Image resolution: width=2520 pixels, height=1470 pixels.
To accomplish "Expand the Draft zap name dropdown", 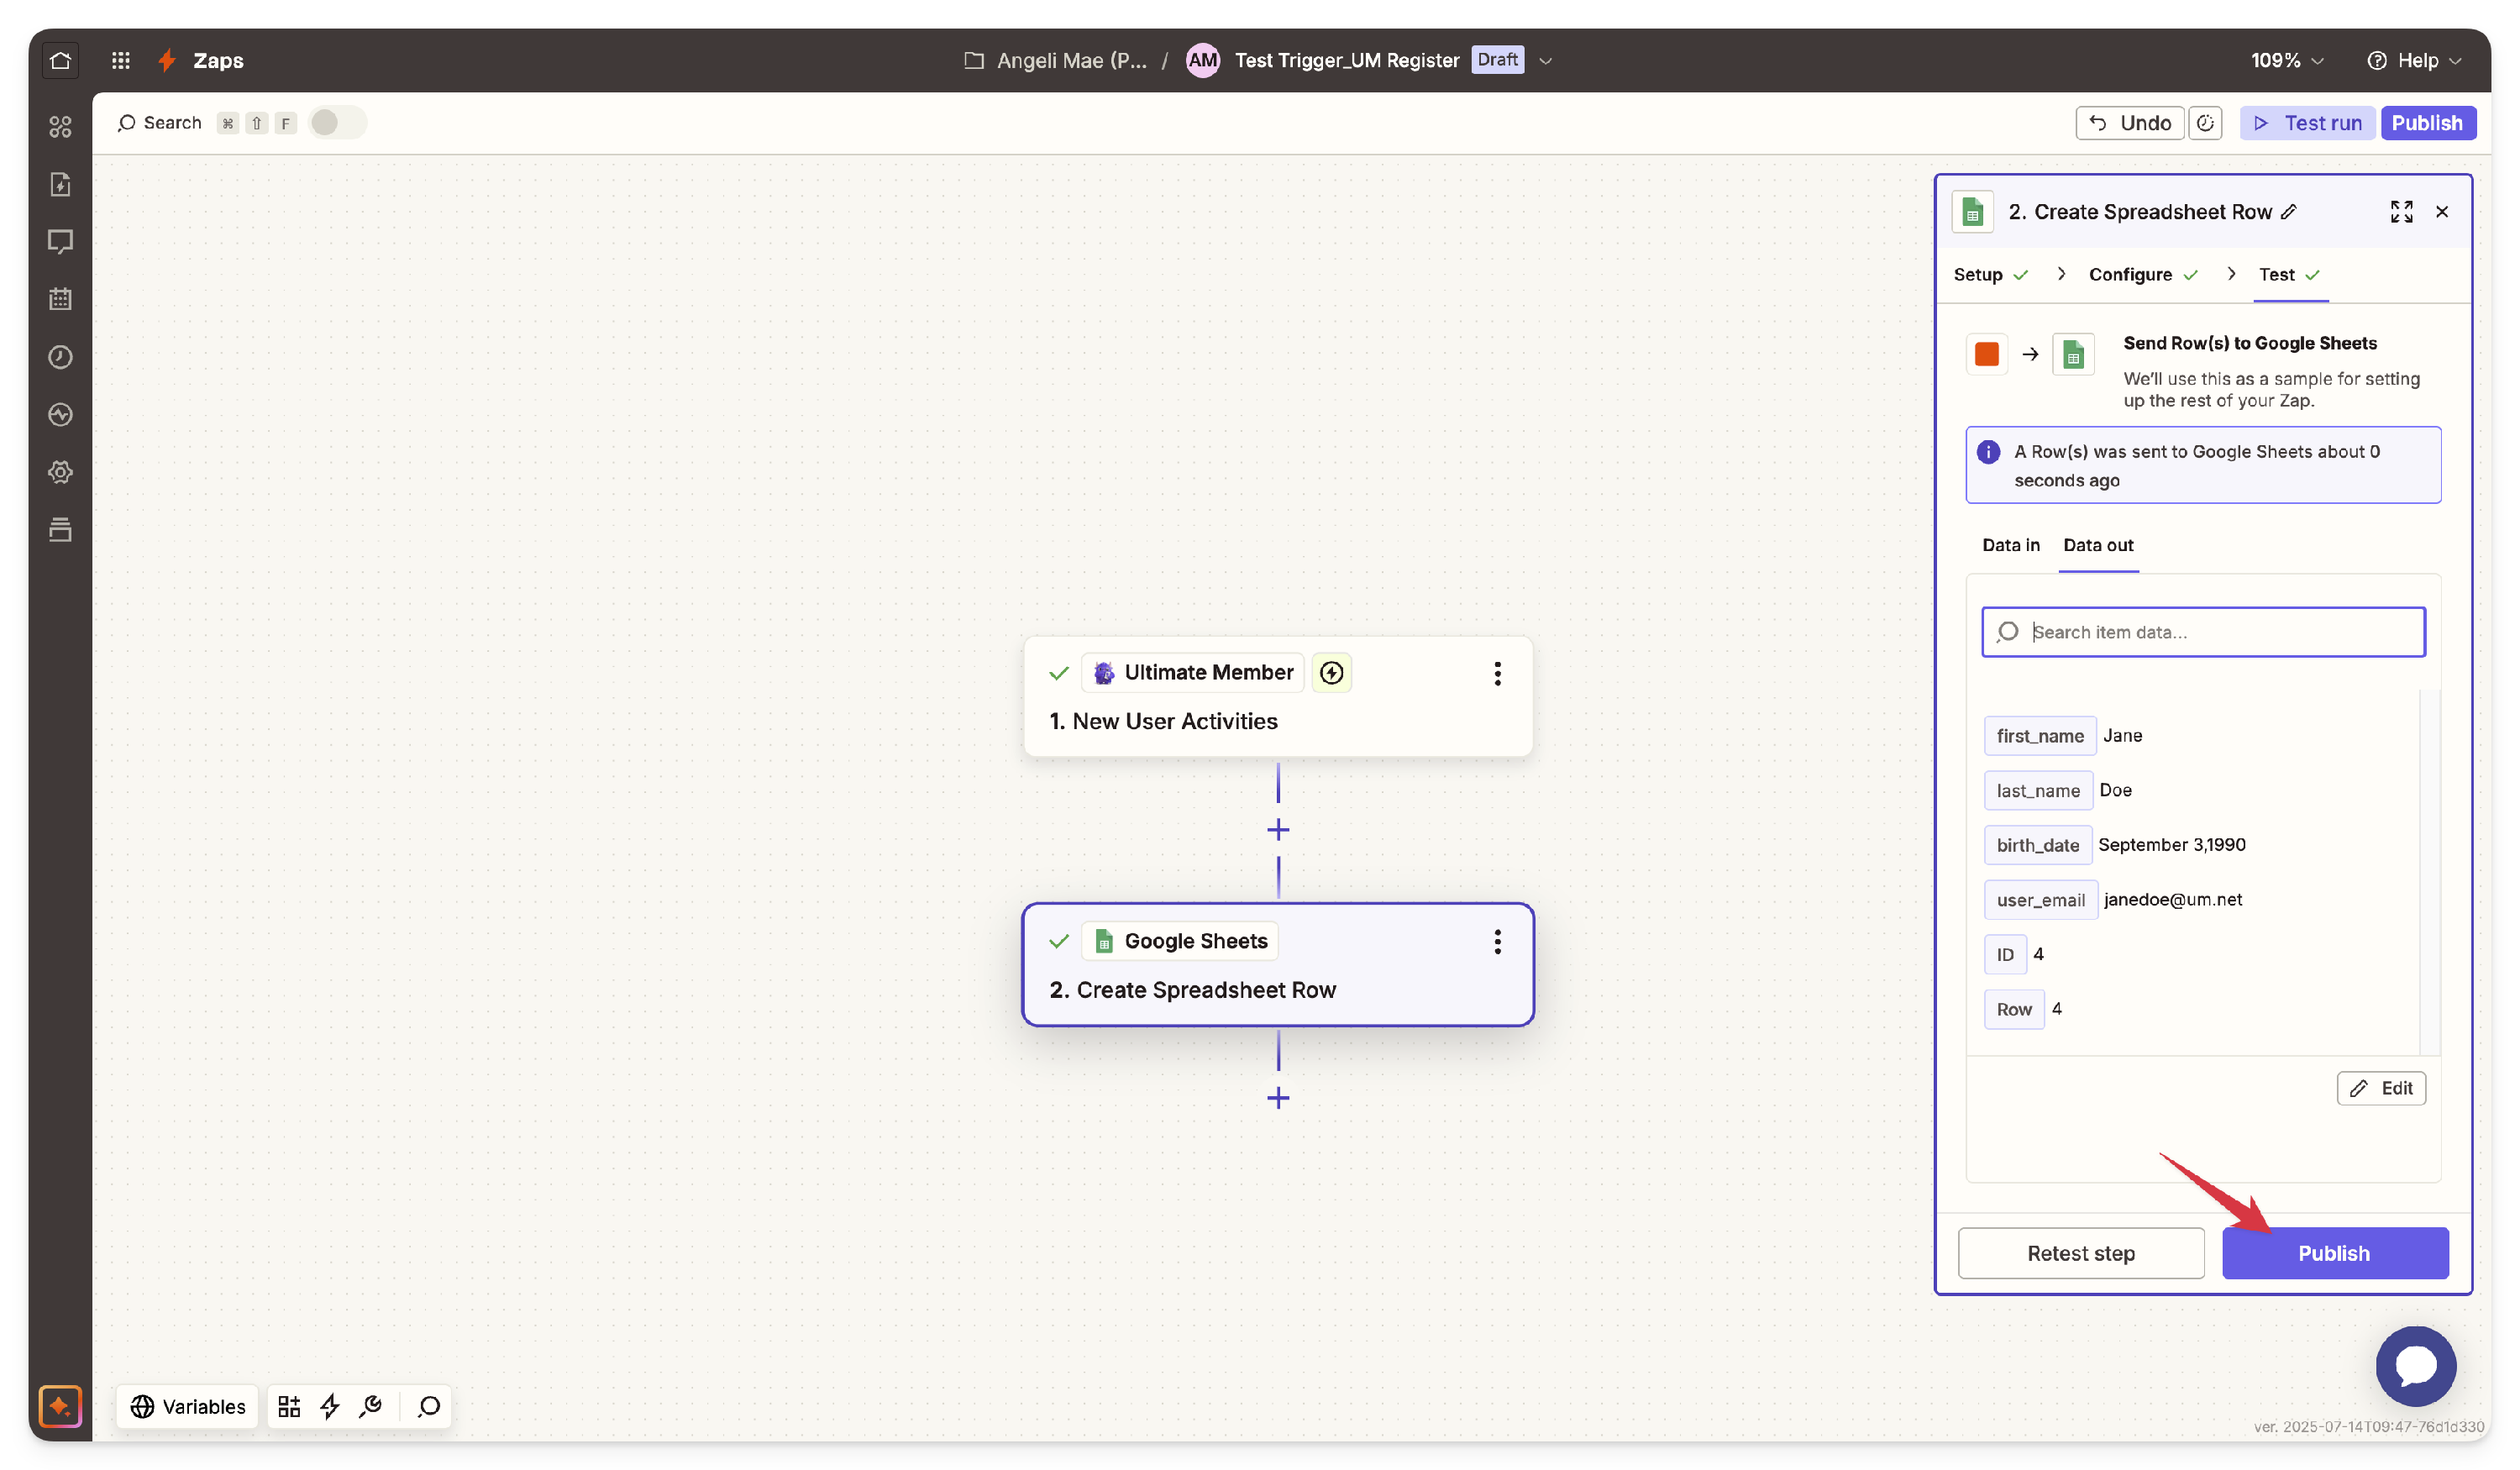I will (x=1545, y=61).
